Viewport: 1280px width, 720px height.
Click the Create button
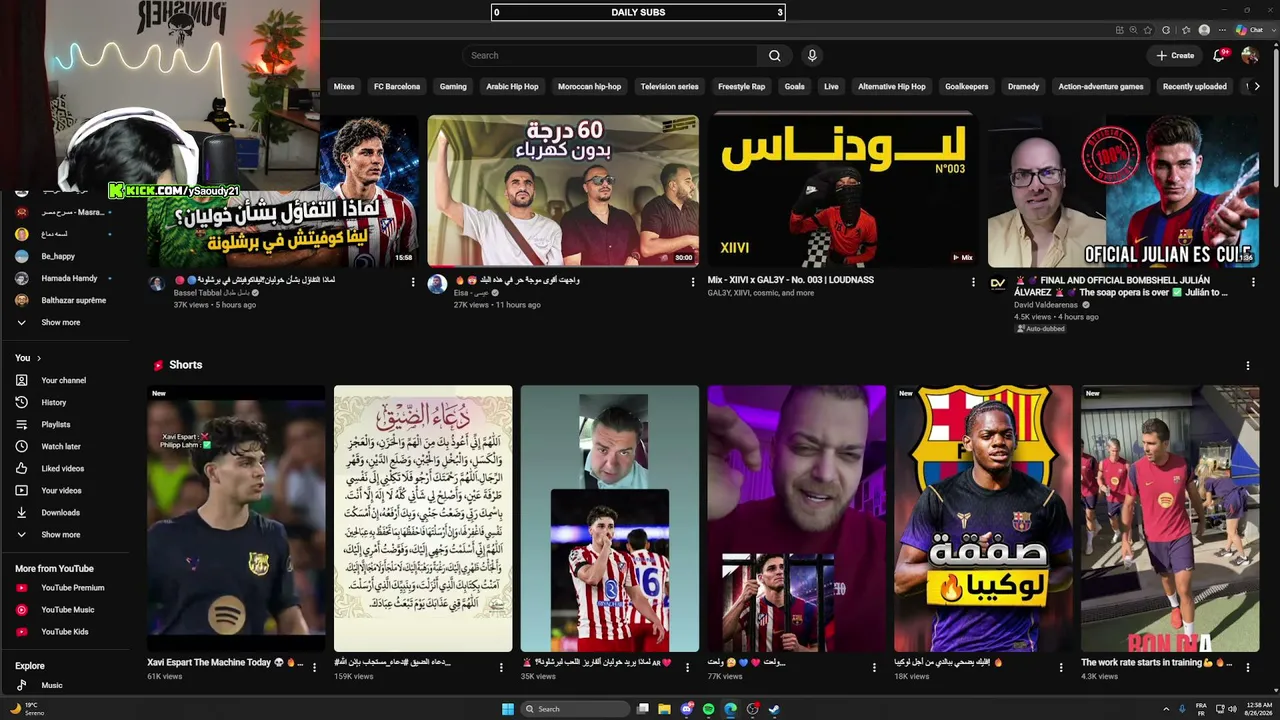[1175, 56]
